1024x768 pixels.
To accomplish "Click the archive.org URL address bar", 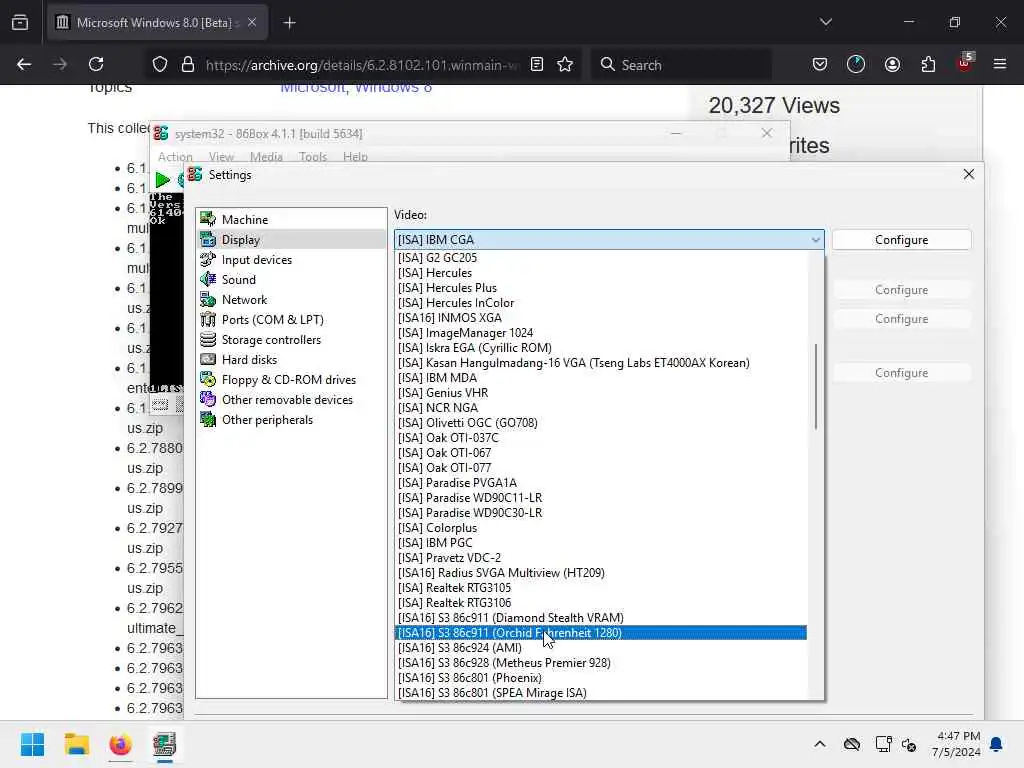I will click(362, 65).
